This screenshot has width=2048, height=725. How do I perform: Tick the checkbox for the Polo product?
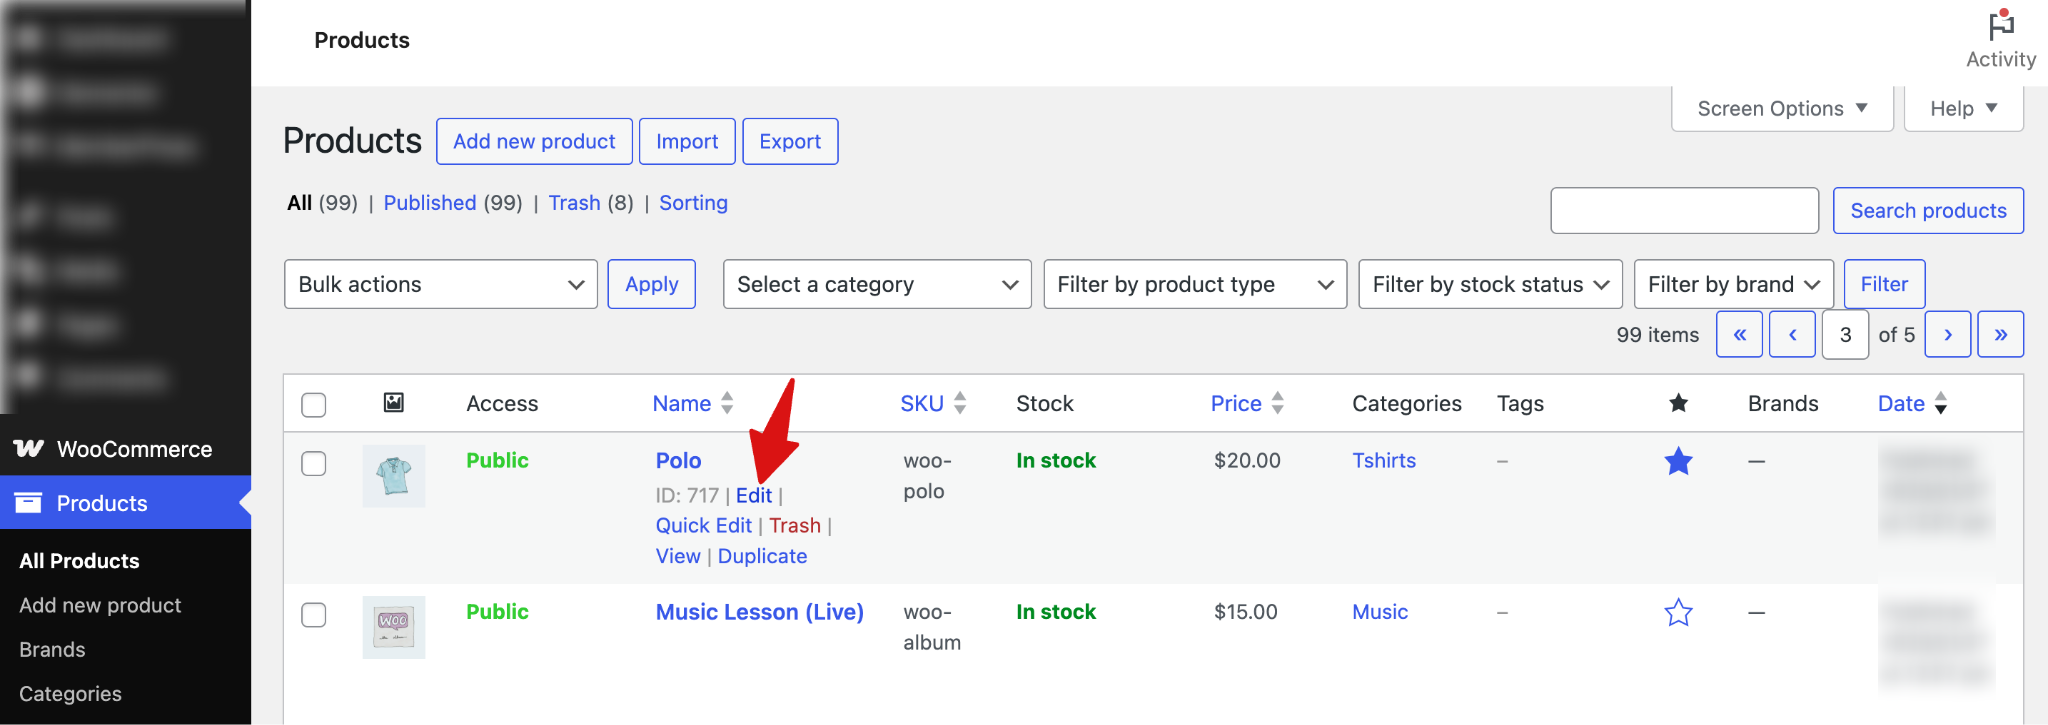(x=314, y=463)
